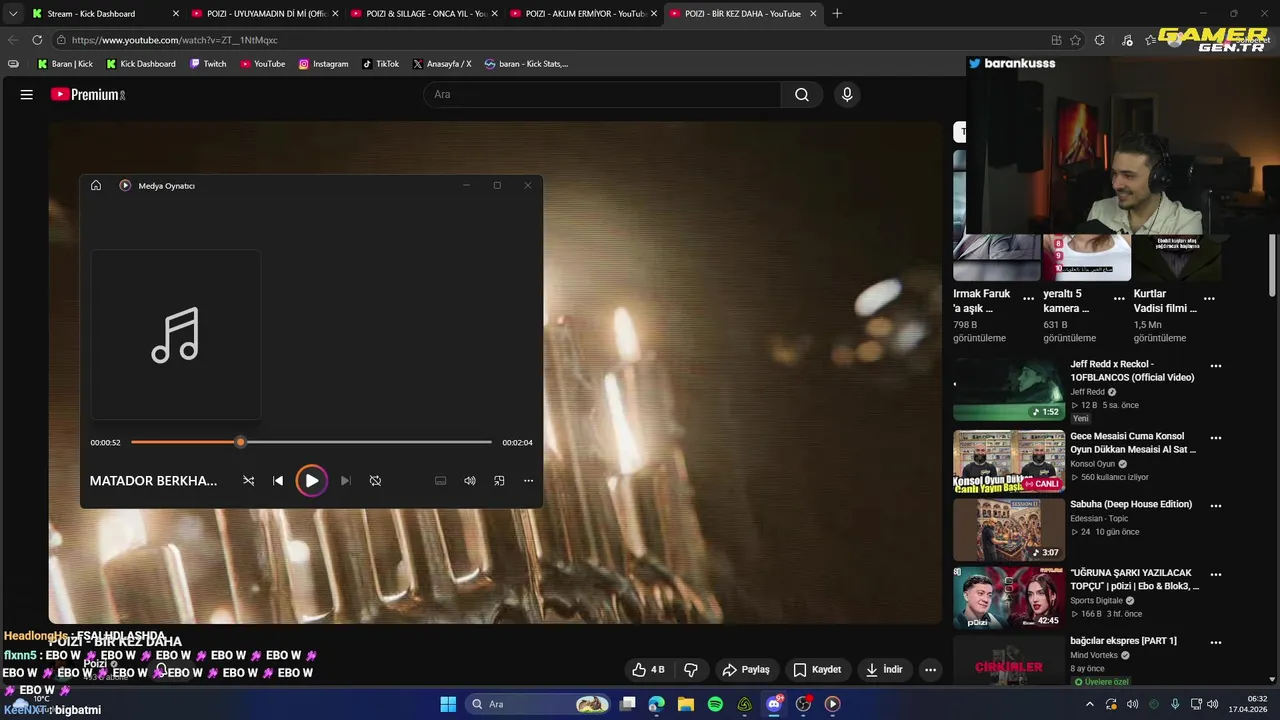Click the taskbar Ara search field

coord(540,704)
